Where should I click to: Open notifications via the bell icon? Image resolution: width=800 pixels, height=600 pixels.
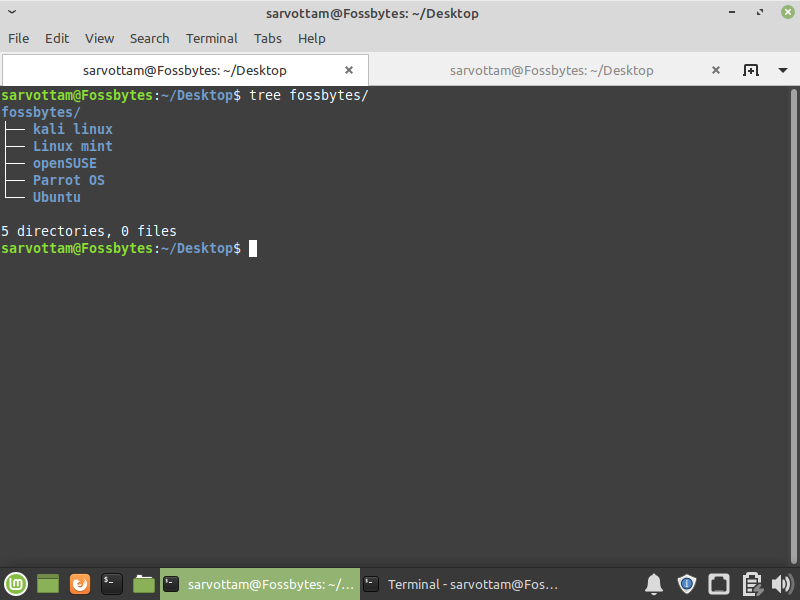click(x=654, y=583)
